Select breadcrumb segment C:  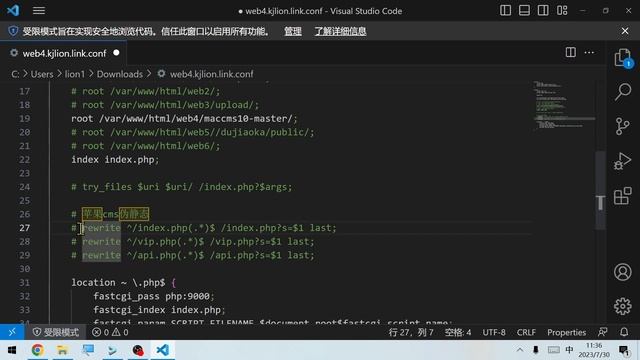point(15,74)
